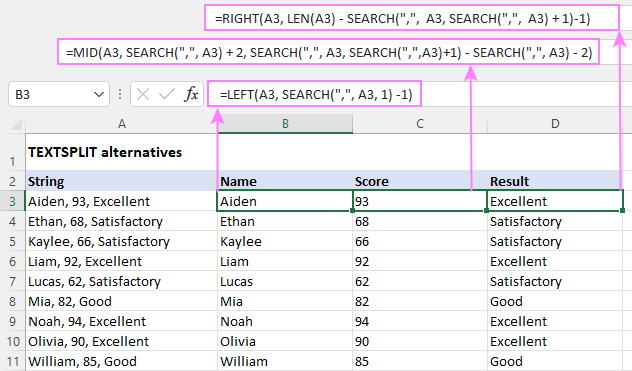Click the Name Box showing B3

[59, 94]
